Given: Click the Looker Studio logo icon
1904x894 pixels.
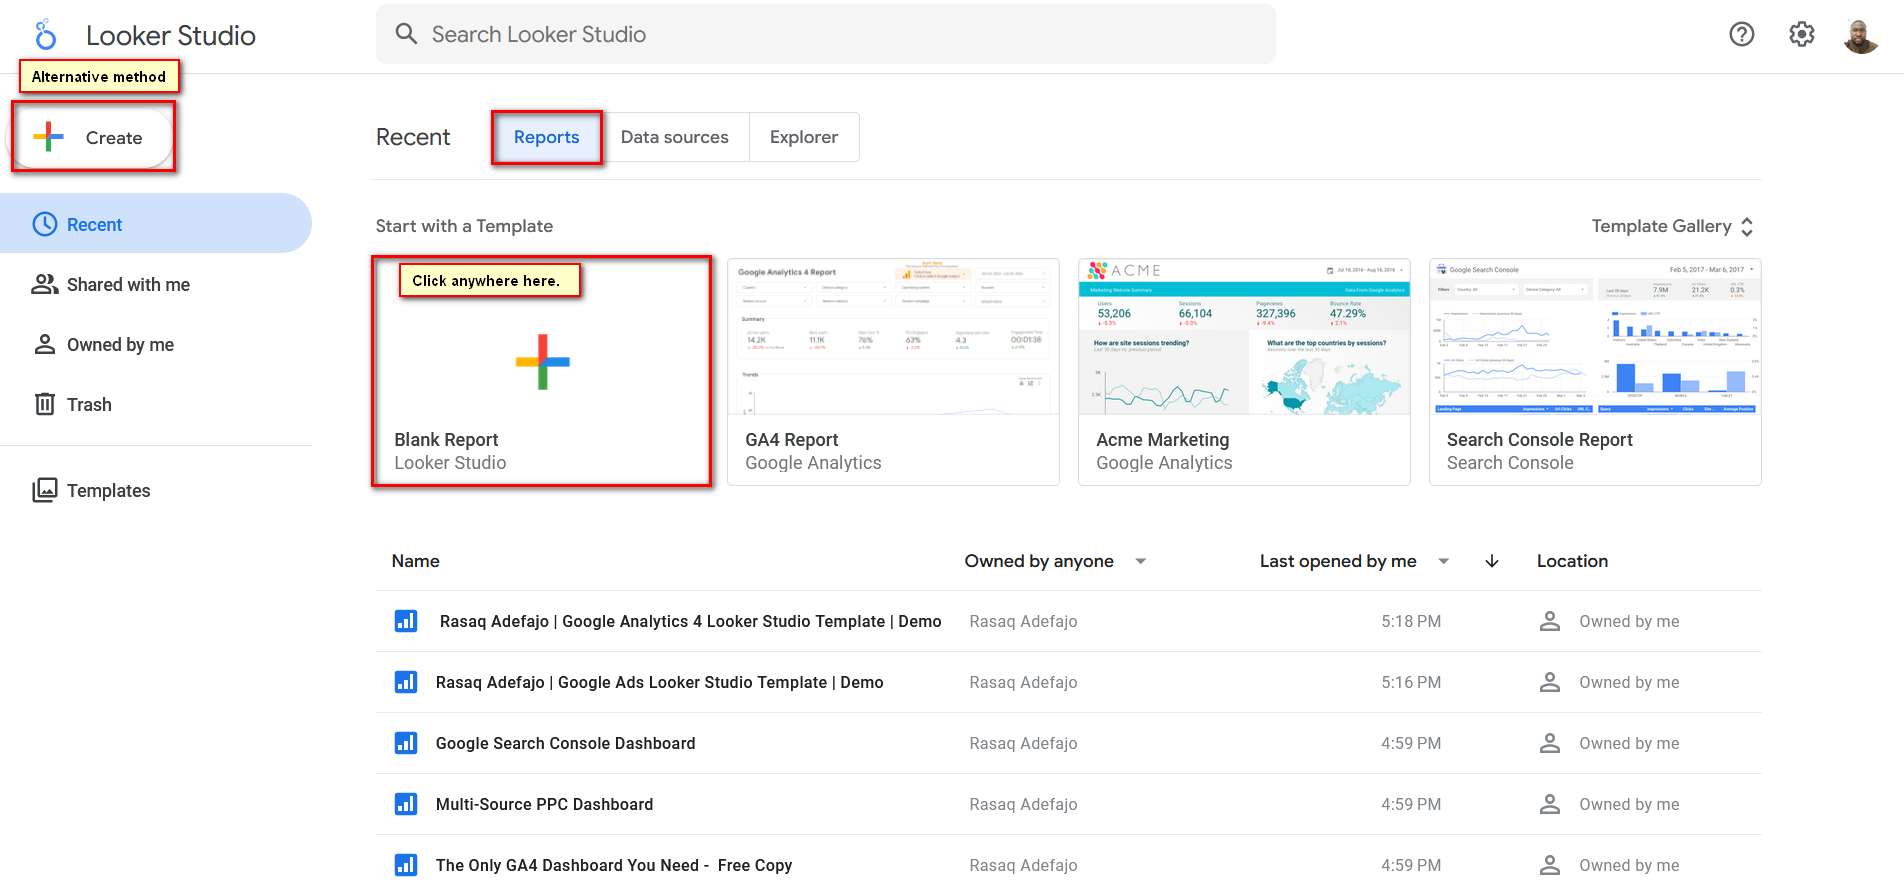Looking at the screenshot, I should pyautogui.click(x=45, y=35).
